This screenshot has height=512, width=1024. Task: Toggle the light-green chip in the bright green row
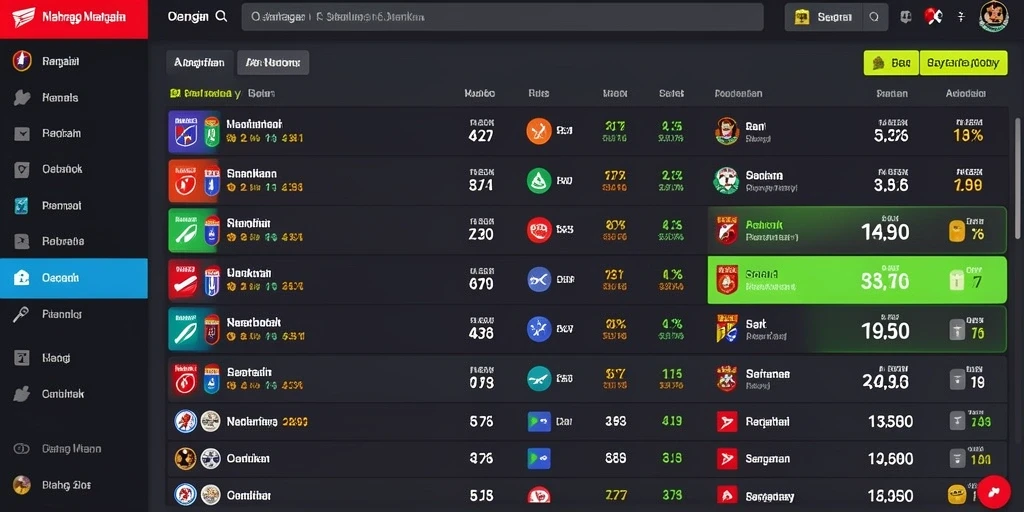(956, 281)
